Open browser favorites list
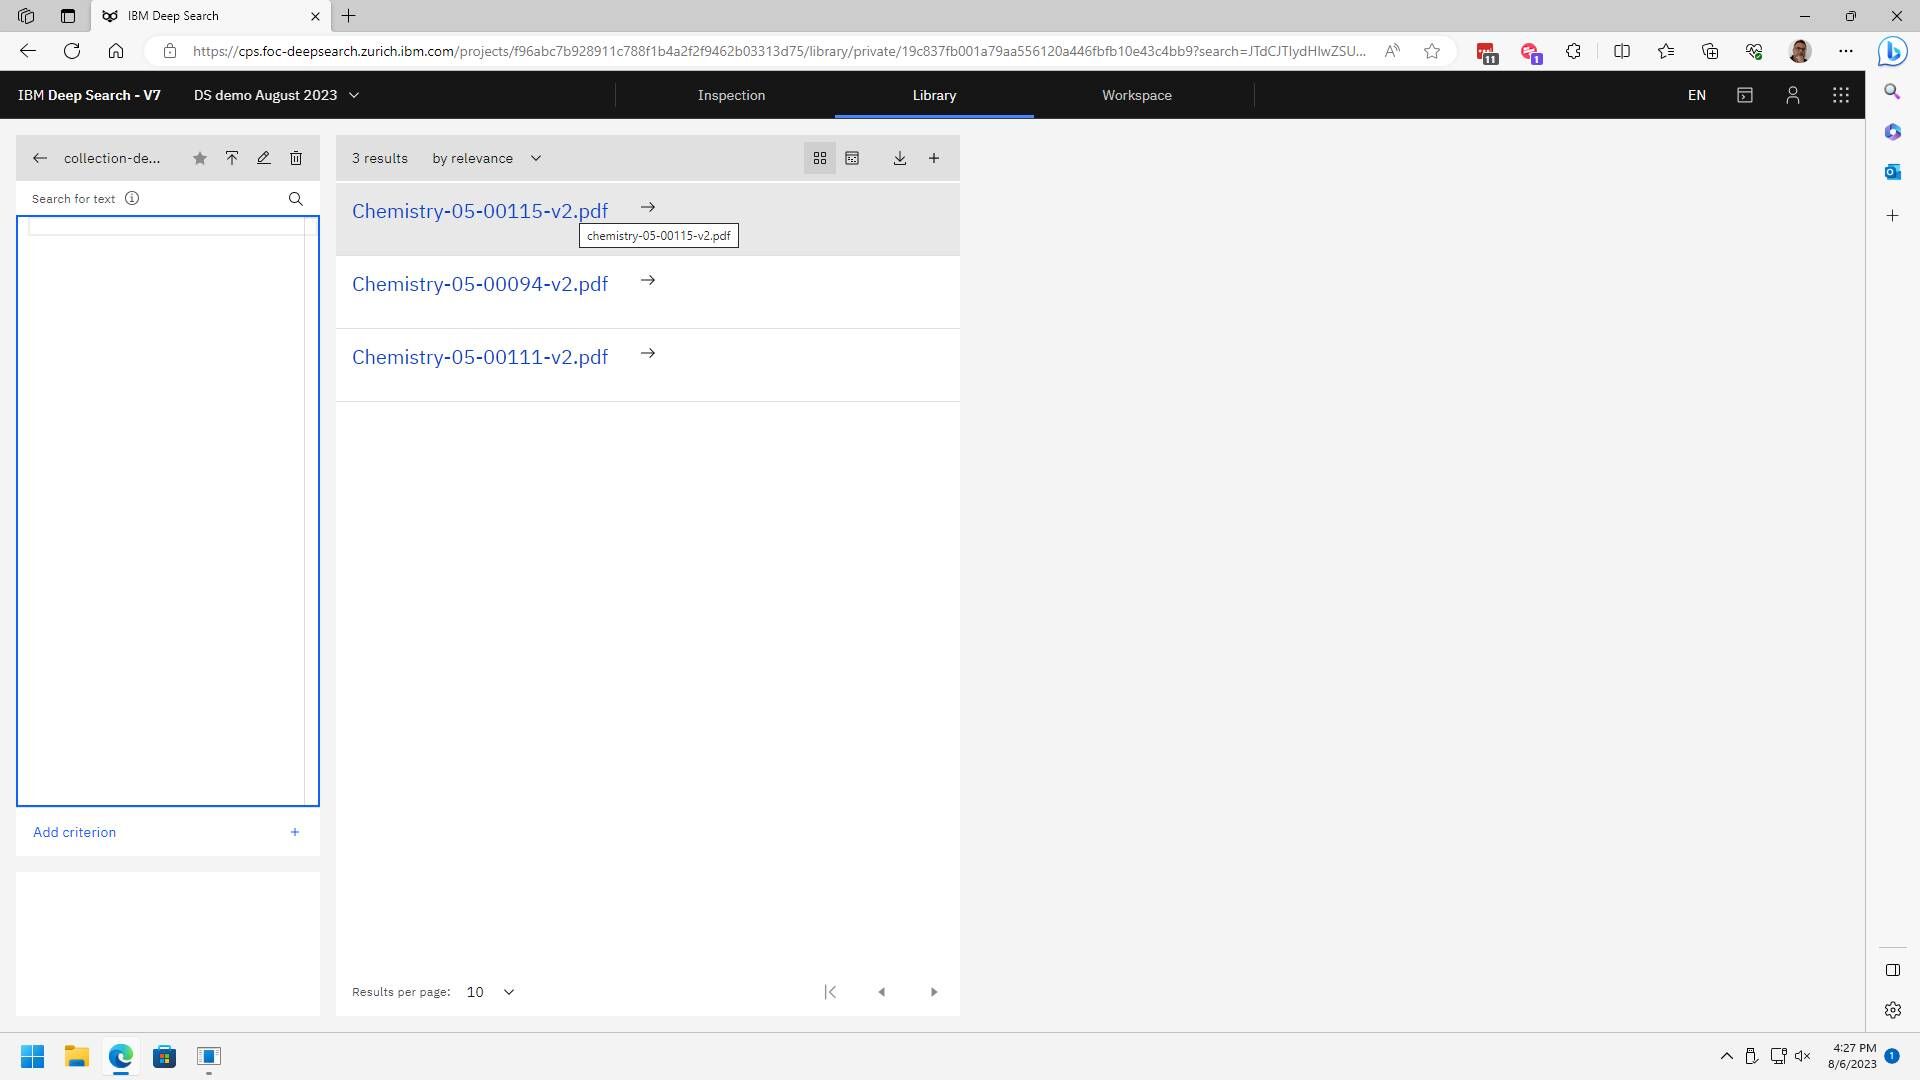The height and width of the screenshot is (1080, 1920). point(1666,51)
